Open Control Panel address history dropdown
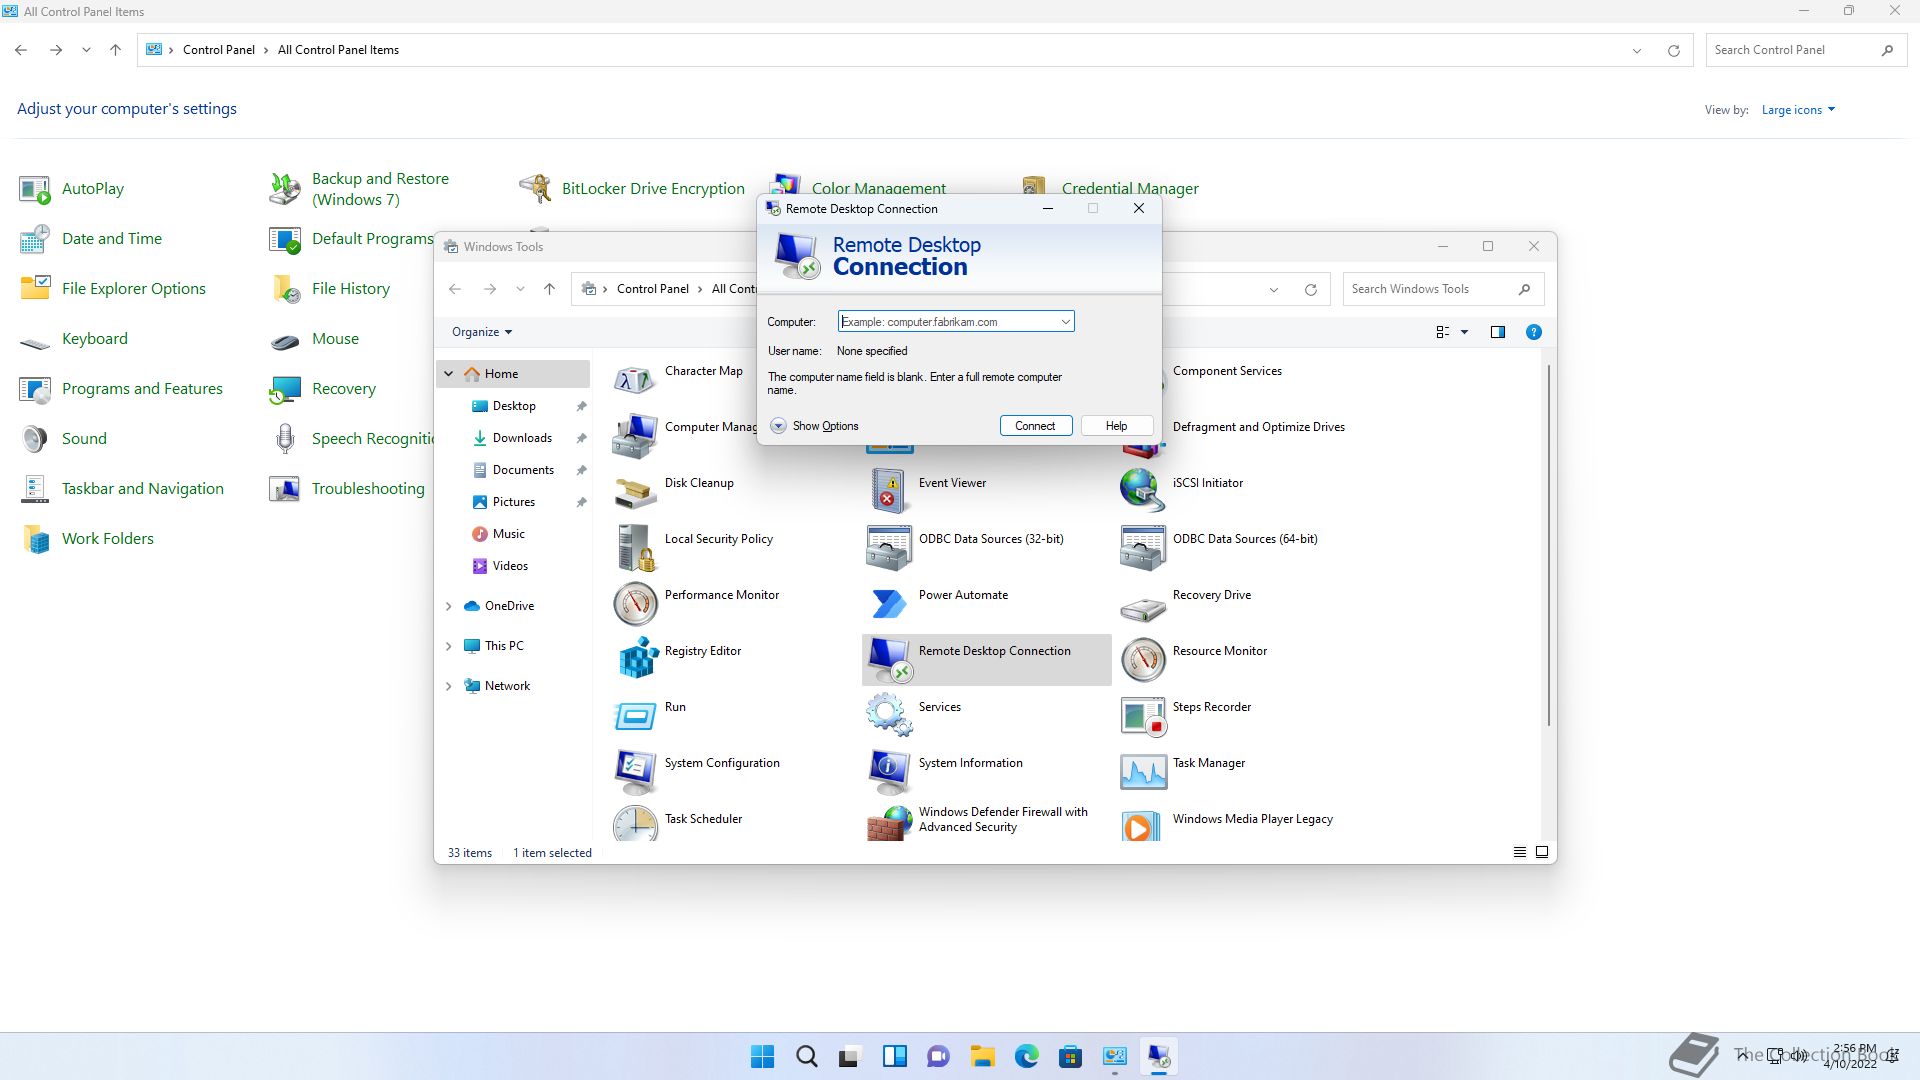Screen dimensions: 1920x1080 point(1637,50)
